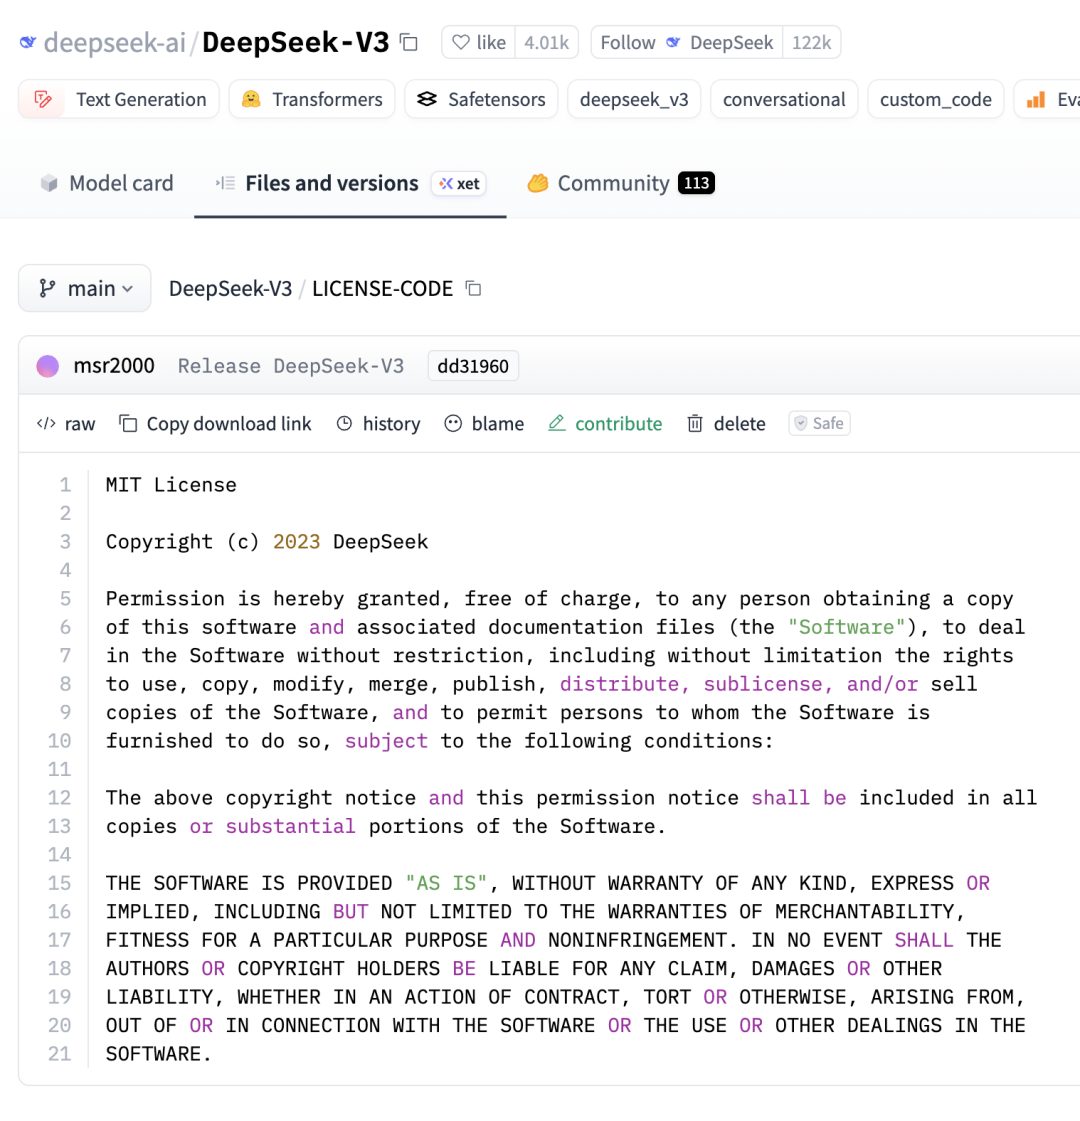The image size is (1080, 1121).
Task: Click the Community hands icon
Action: pos(537,184)
